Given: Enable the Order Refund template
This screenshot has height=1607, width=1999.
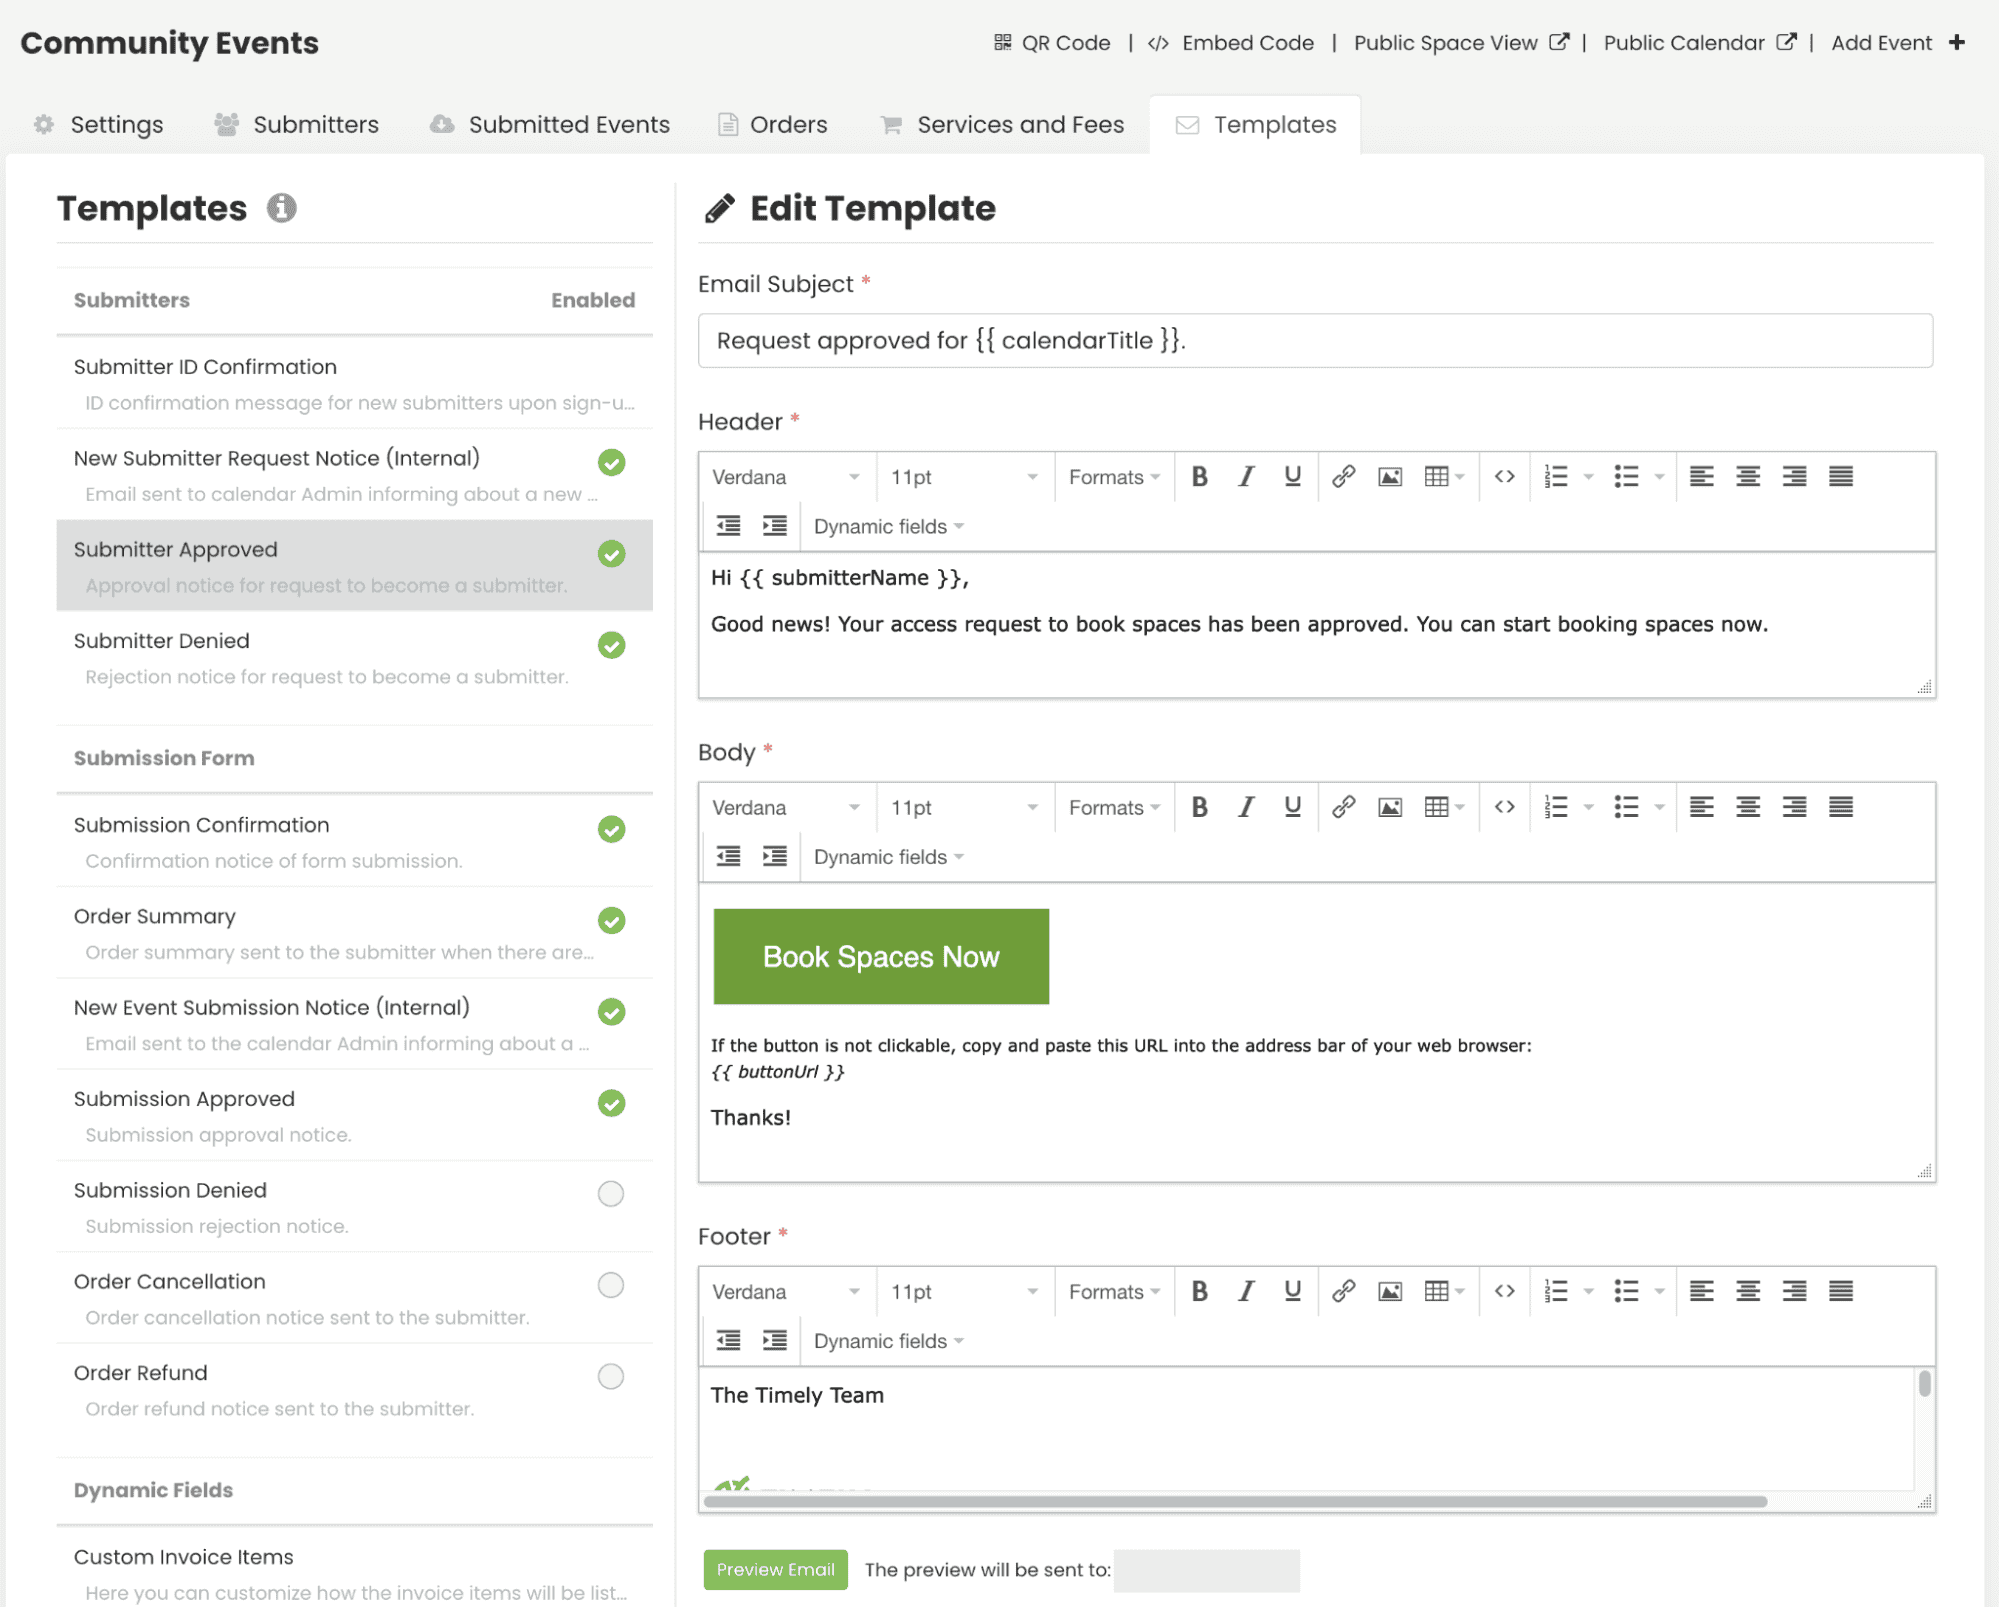Looking at the screenshot, I should click(610, 1376).
